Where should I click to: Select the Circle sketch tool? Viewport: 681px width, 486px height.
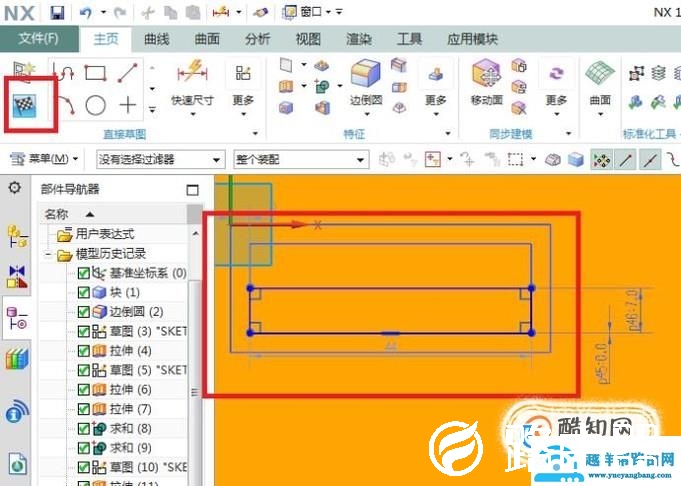(x=96, y=105)
